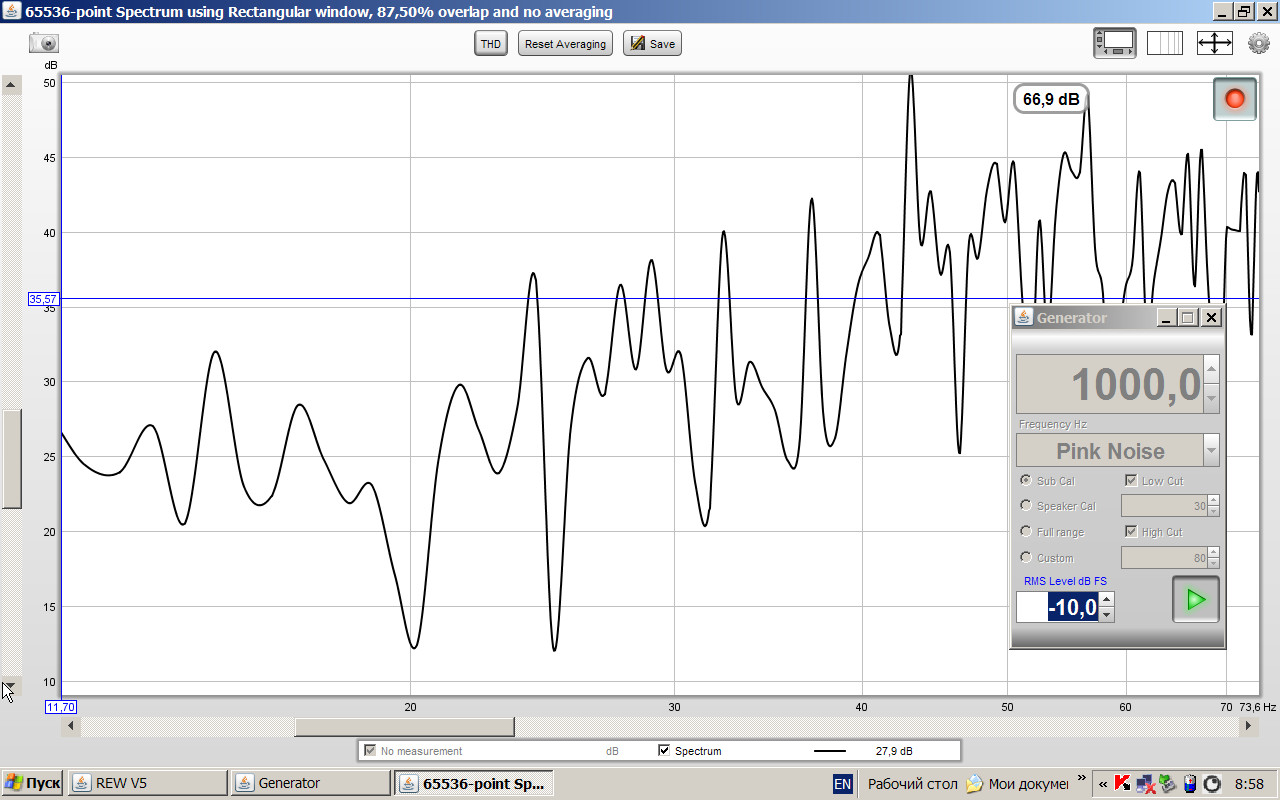The image size is (1280, 800).
Task: Open graph settings gear icon
Action: point(1258,43)
